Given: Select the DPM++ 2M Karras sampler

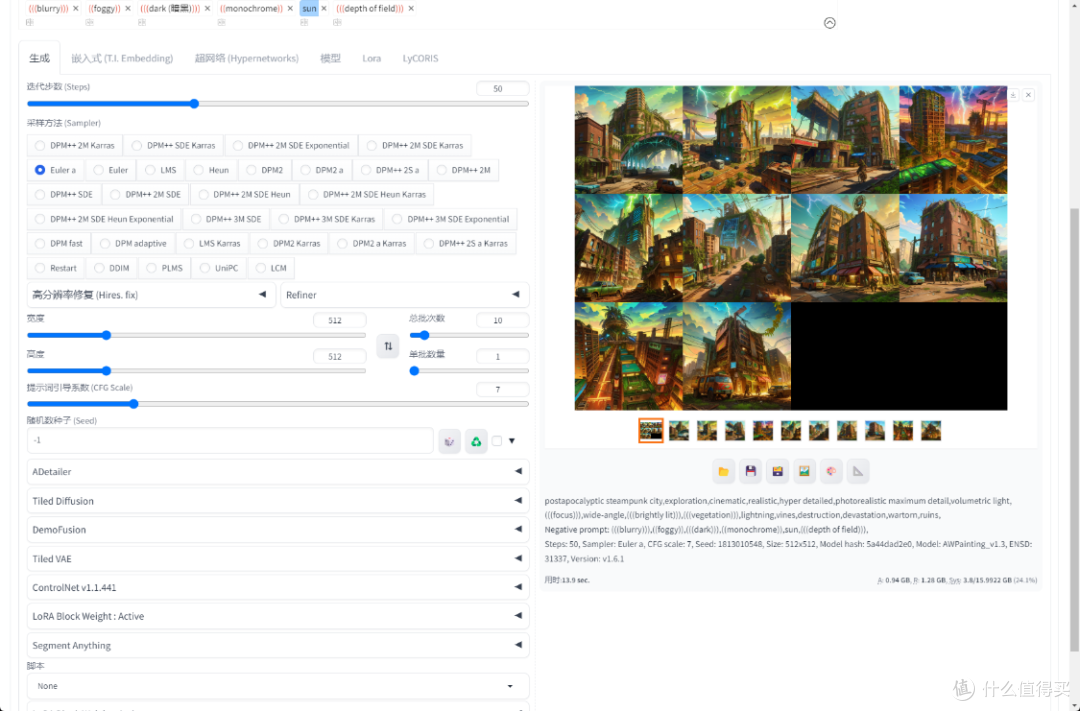Looking at the screenshot, I should [75, 145].
